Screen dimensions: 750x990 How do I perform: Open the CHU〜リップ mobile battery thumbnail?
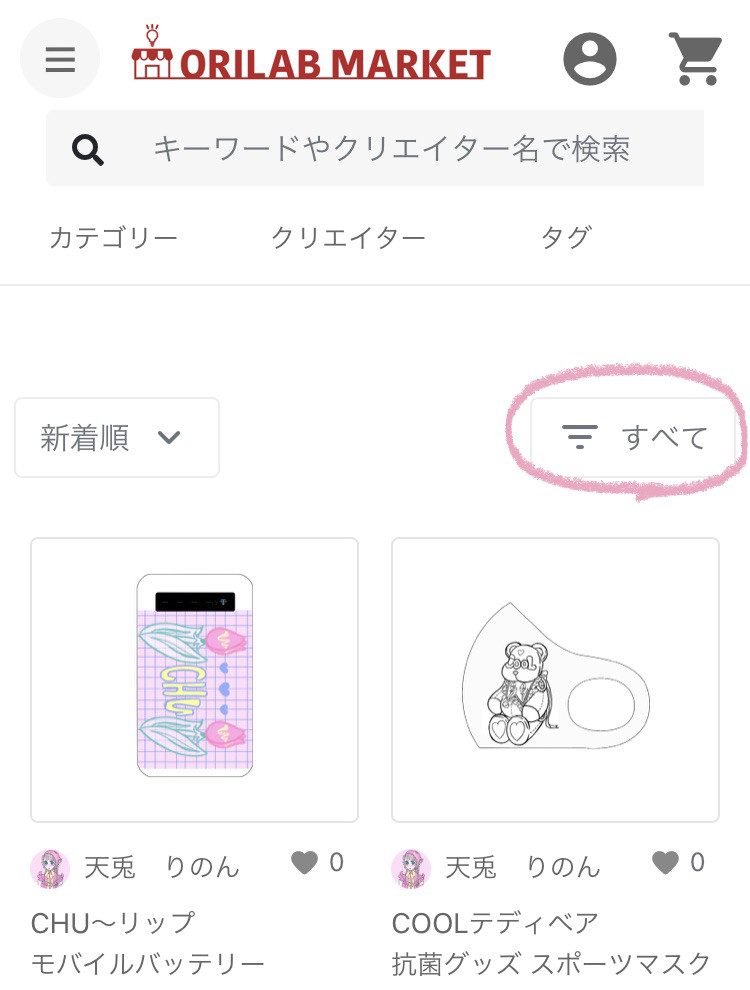(194, 680)
